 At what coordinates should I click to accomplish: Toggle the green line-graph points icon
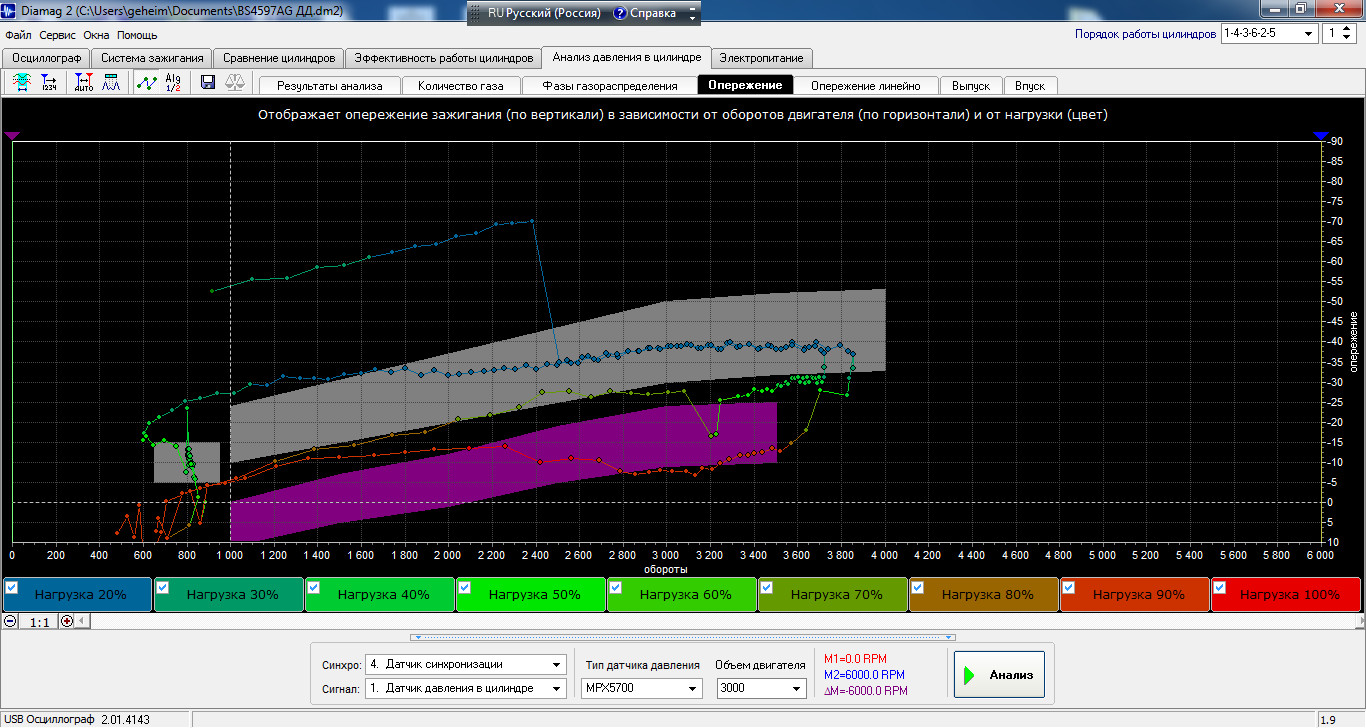147,83
